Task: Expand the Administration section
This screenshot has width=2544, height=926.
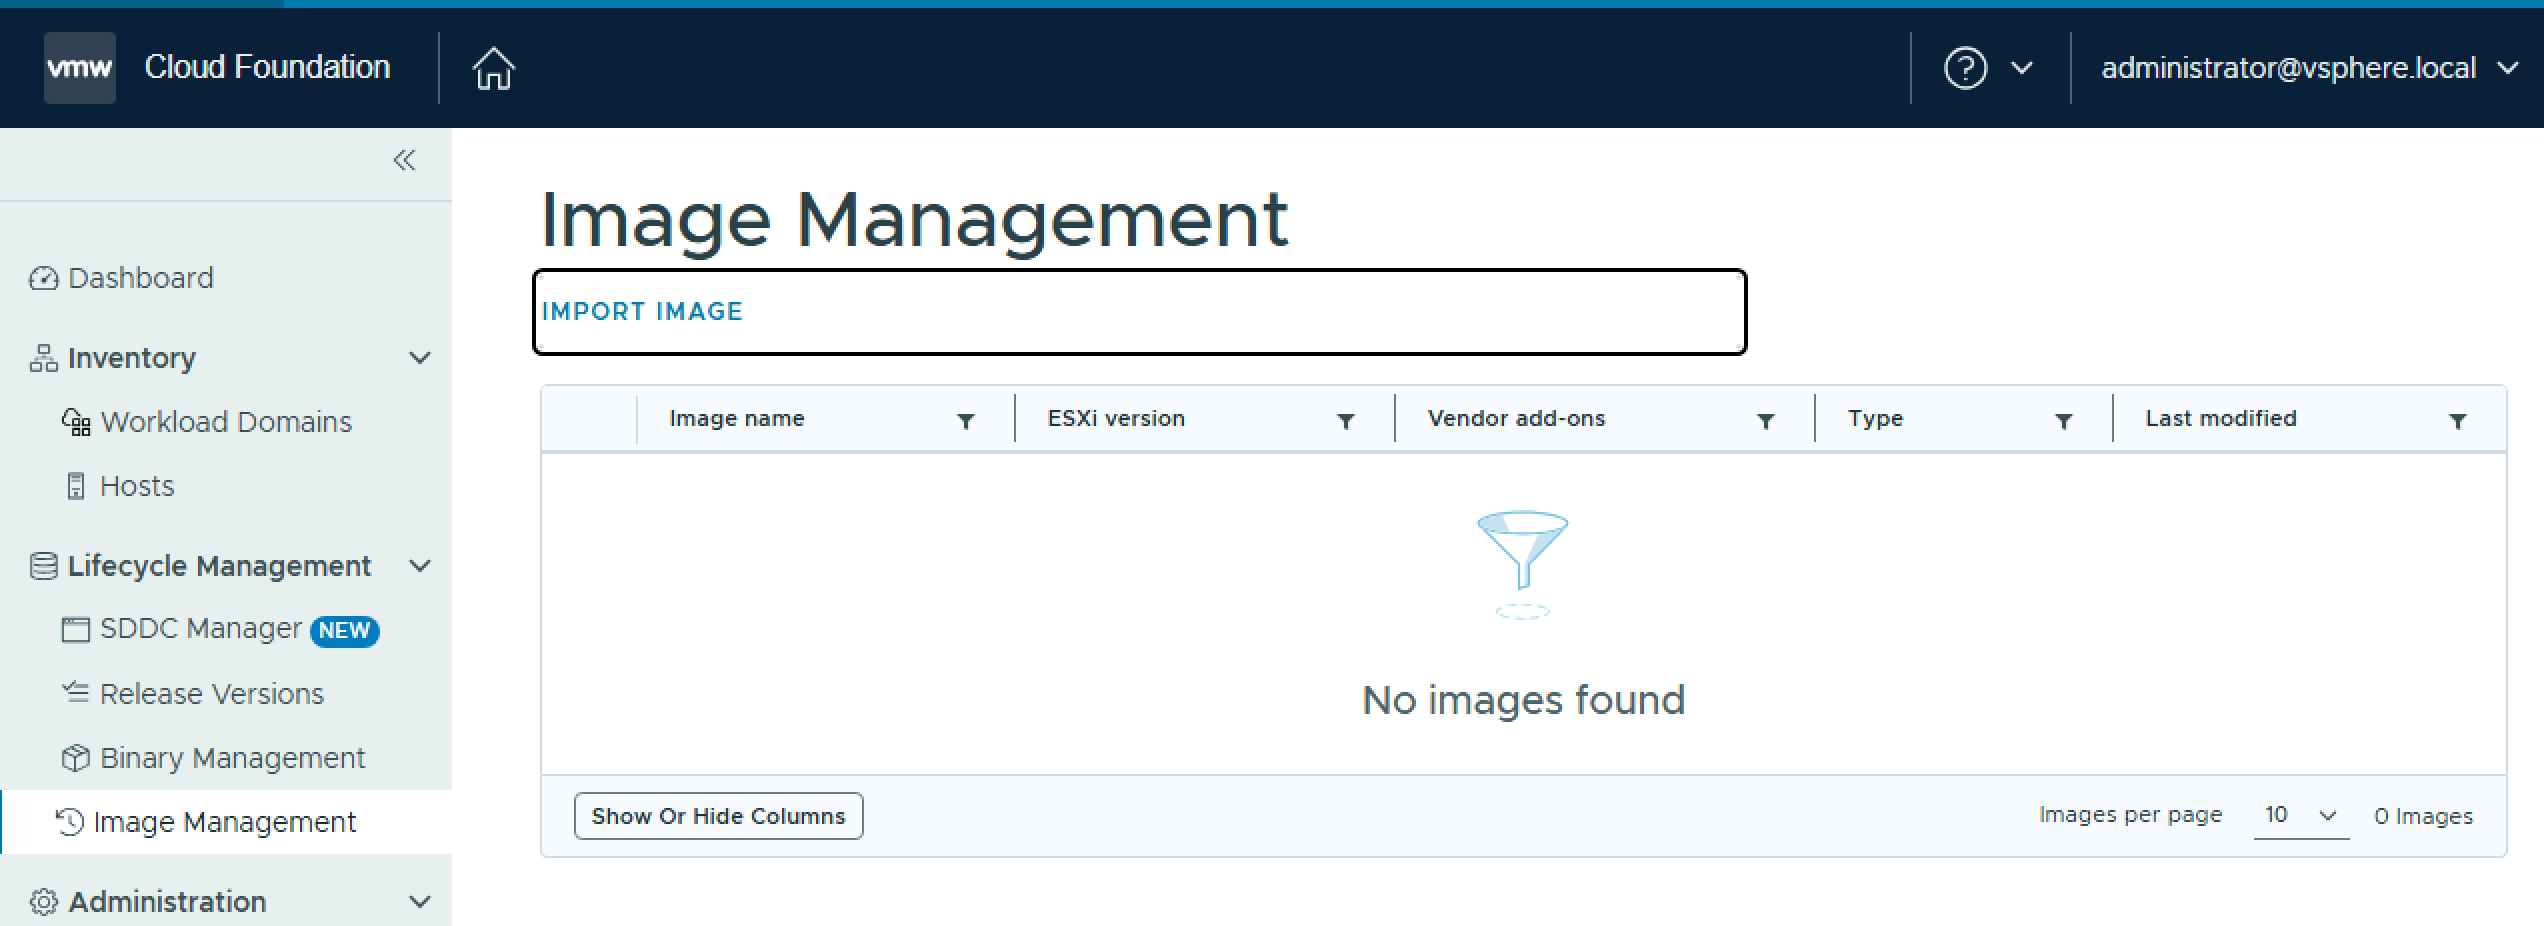Action: click(x=420, y=902)
